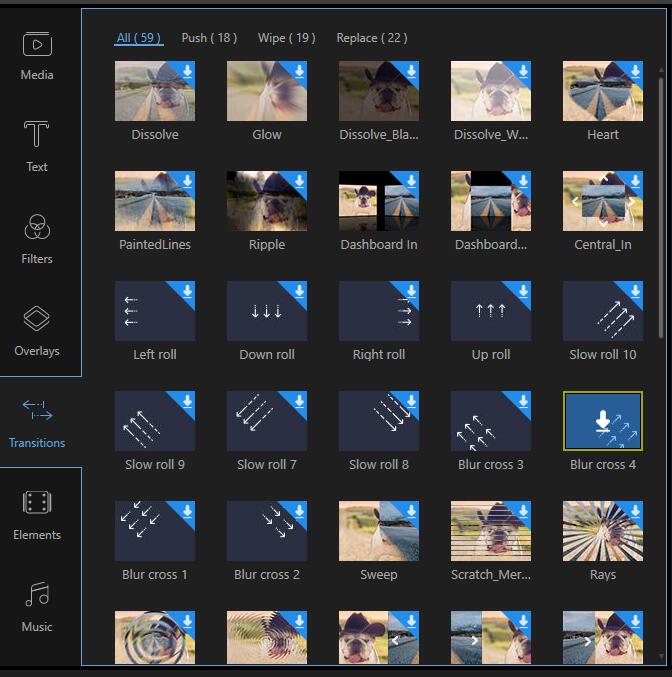Open the Media panel

(37, 56)
